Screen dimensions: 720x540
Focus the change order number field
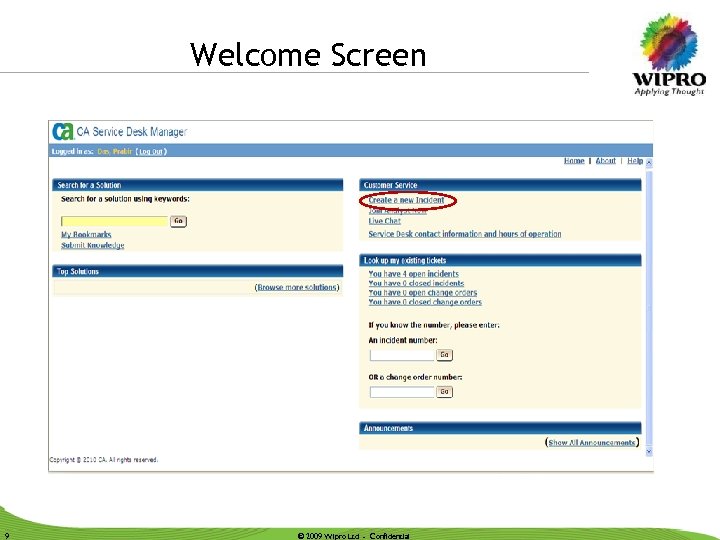(402, 392)
